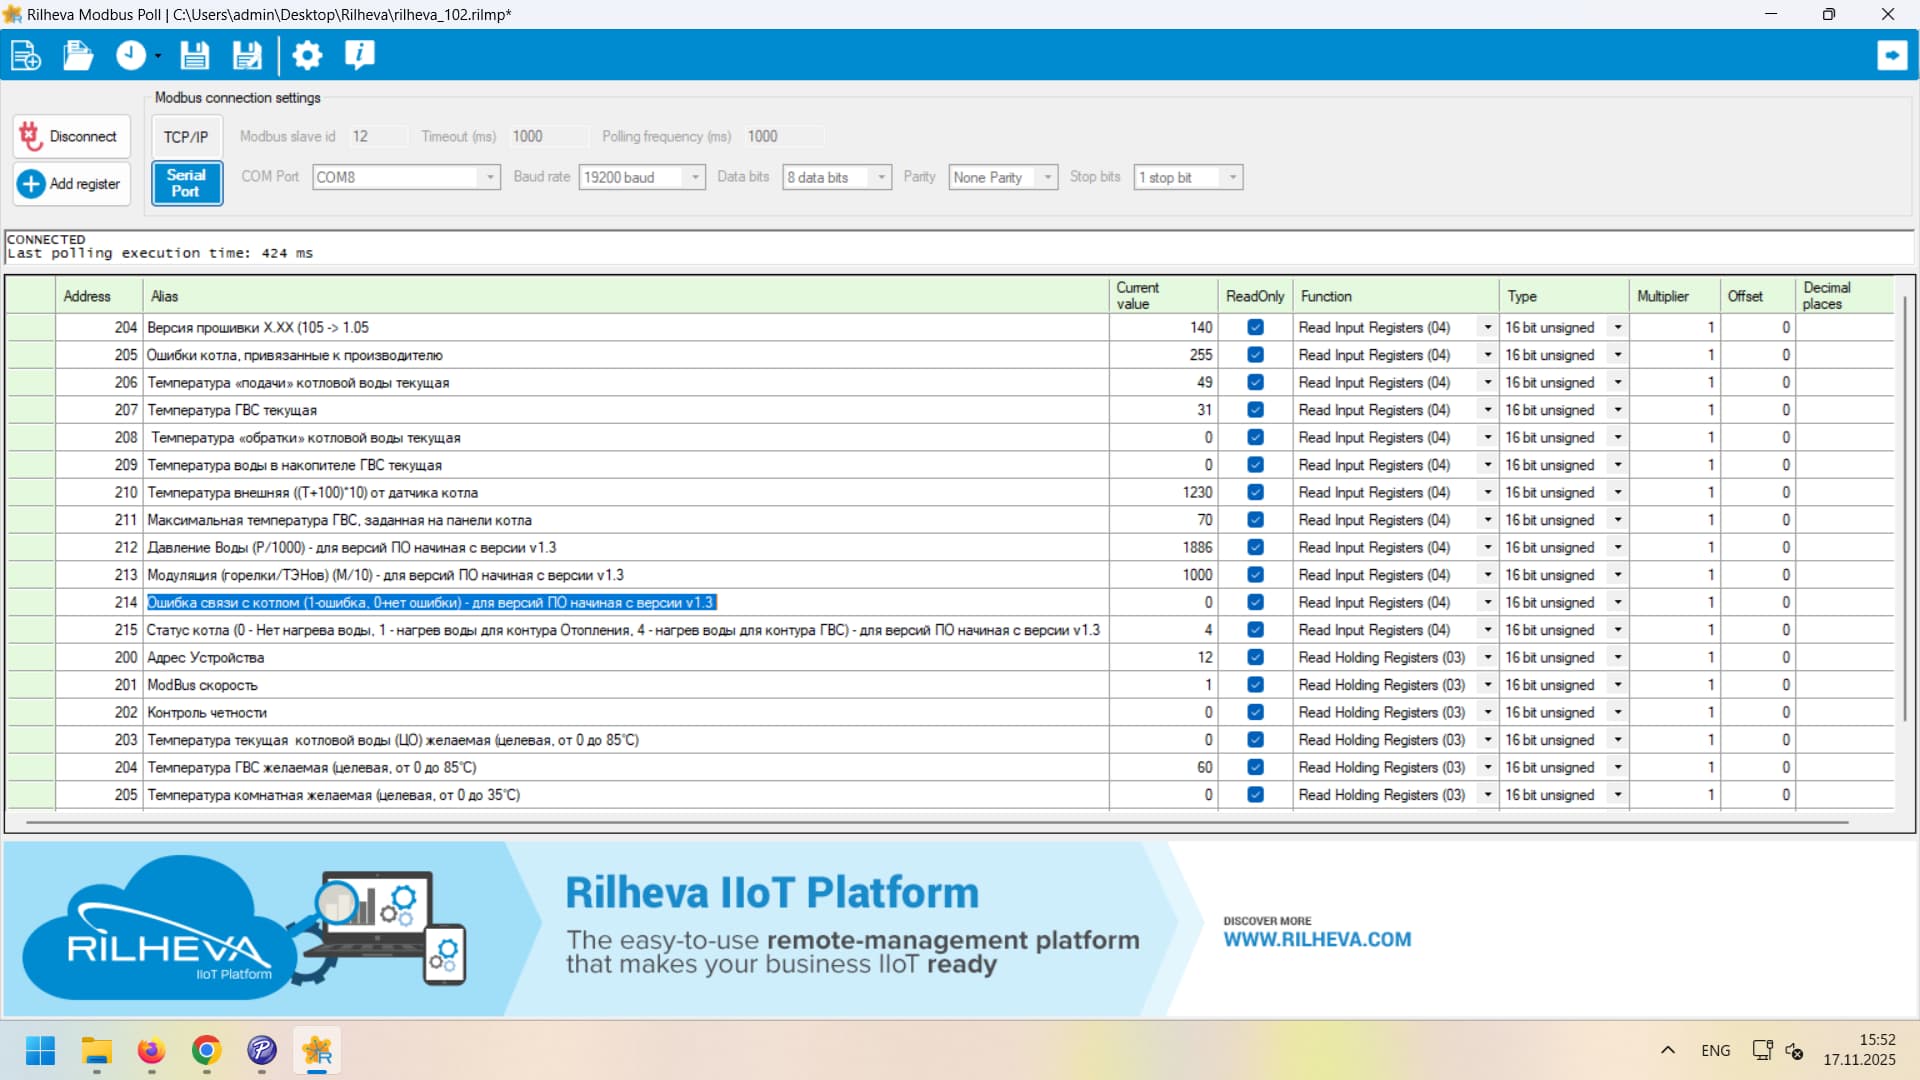Click the exit arrow icon at top right
Screen dimensions: 1920x1080
pyautogui.click(x=1891, y=55)
